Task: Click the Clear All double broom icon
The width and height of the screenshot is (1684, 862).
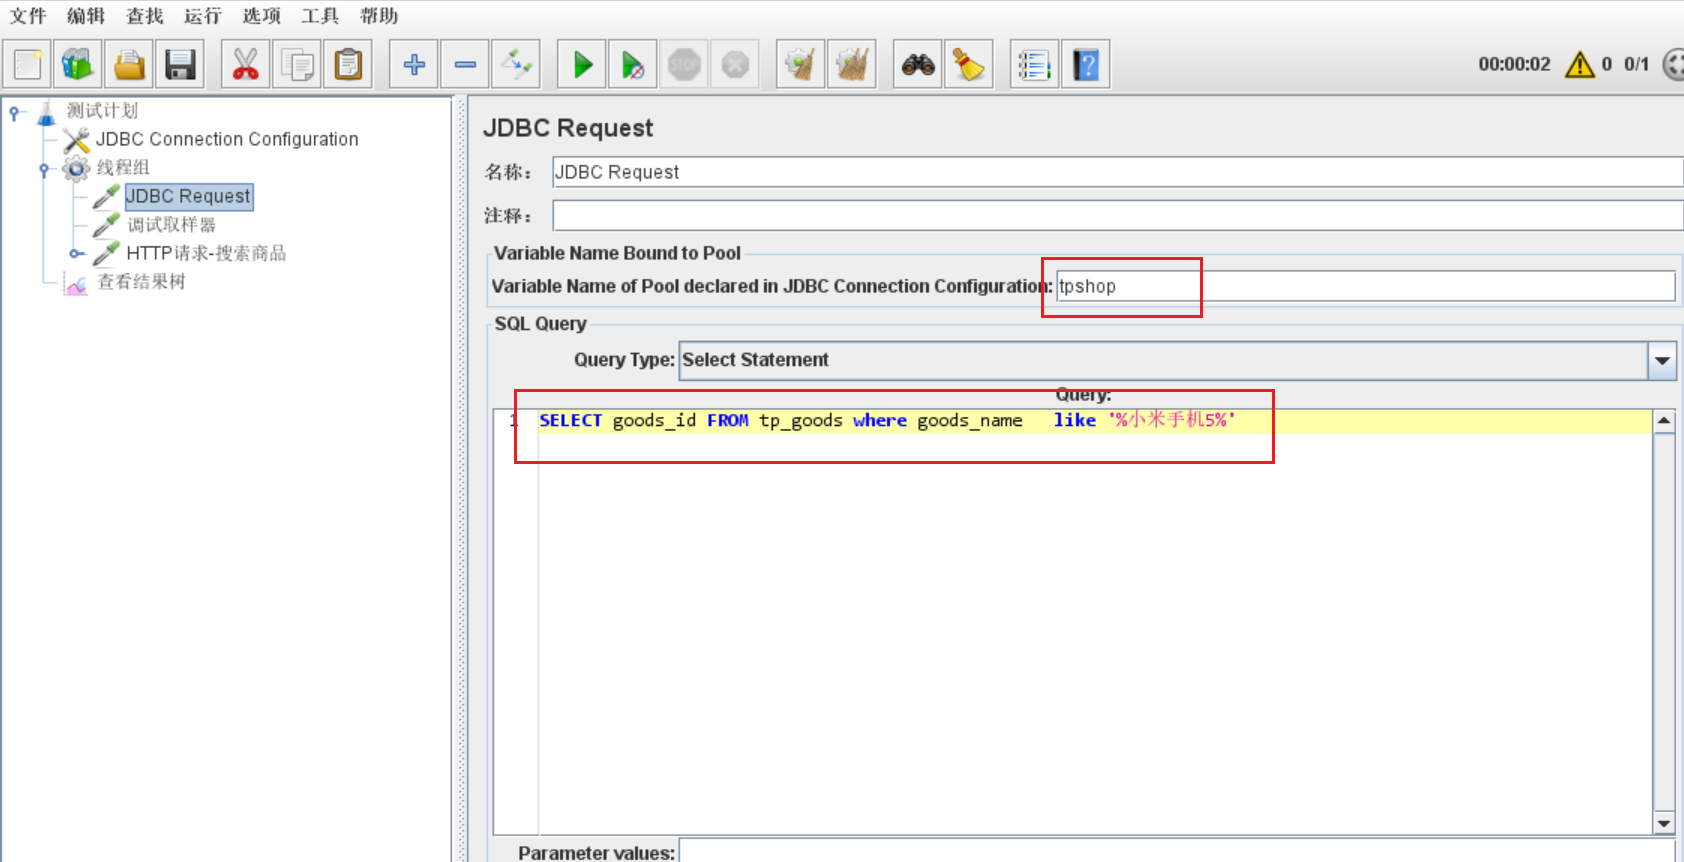Action: click(x=852, y=65)
